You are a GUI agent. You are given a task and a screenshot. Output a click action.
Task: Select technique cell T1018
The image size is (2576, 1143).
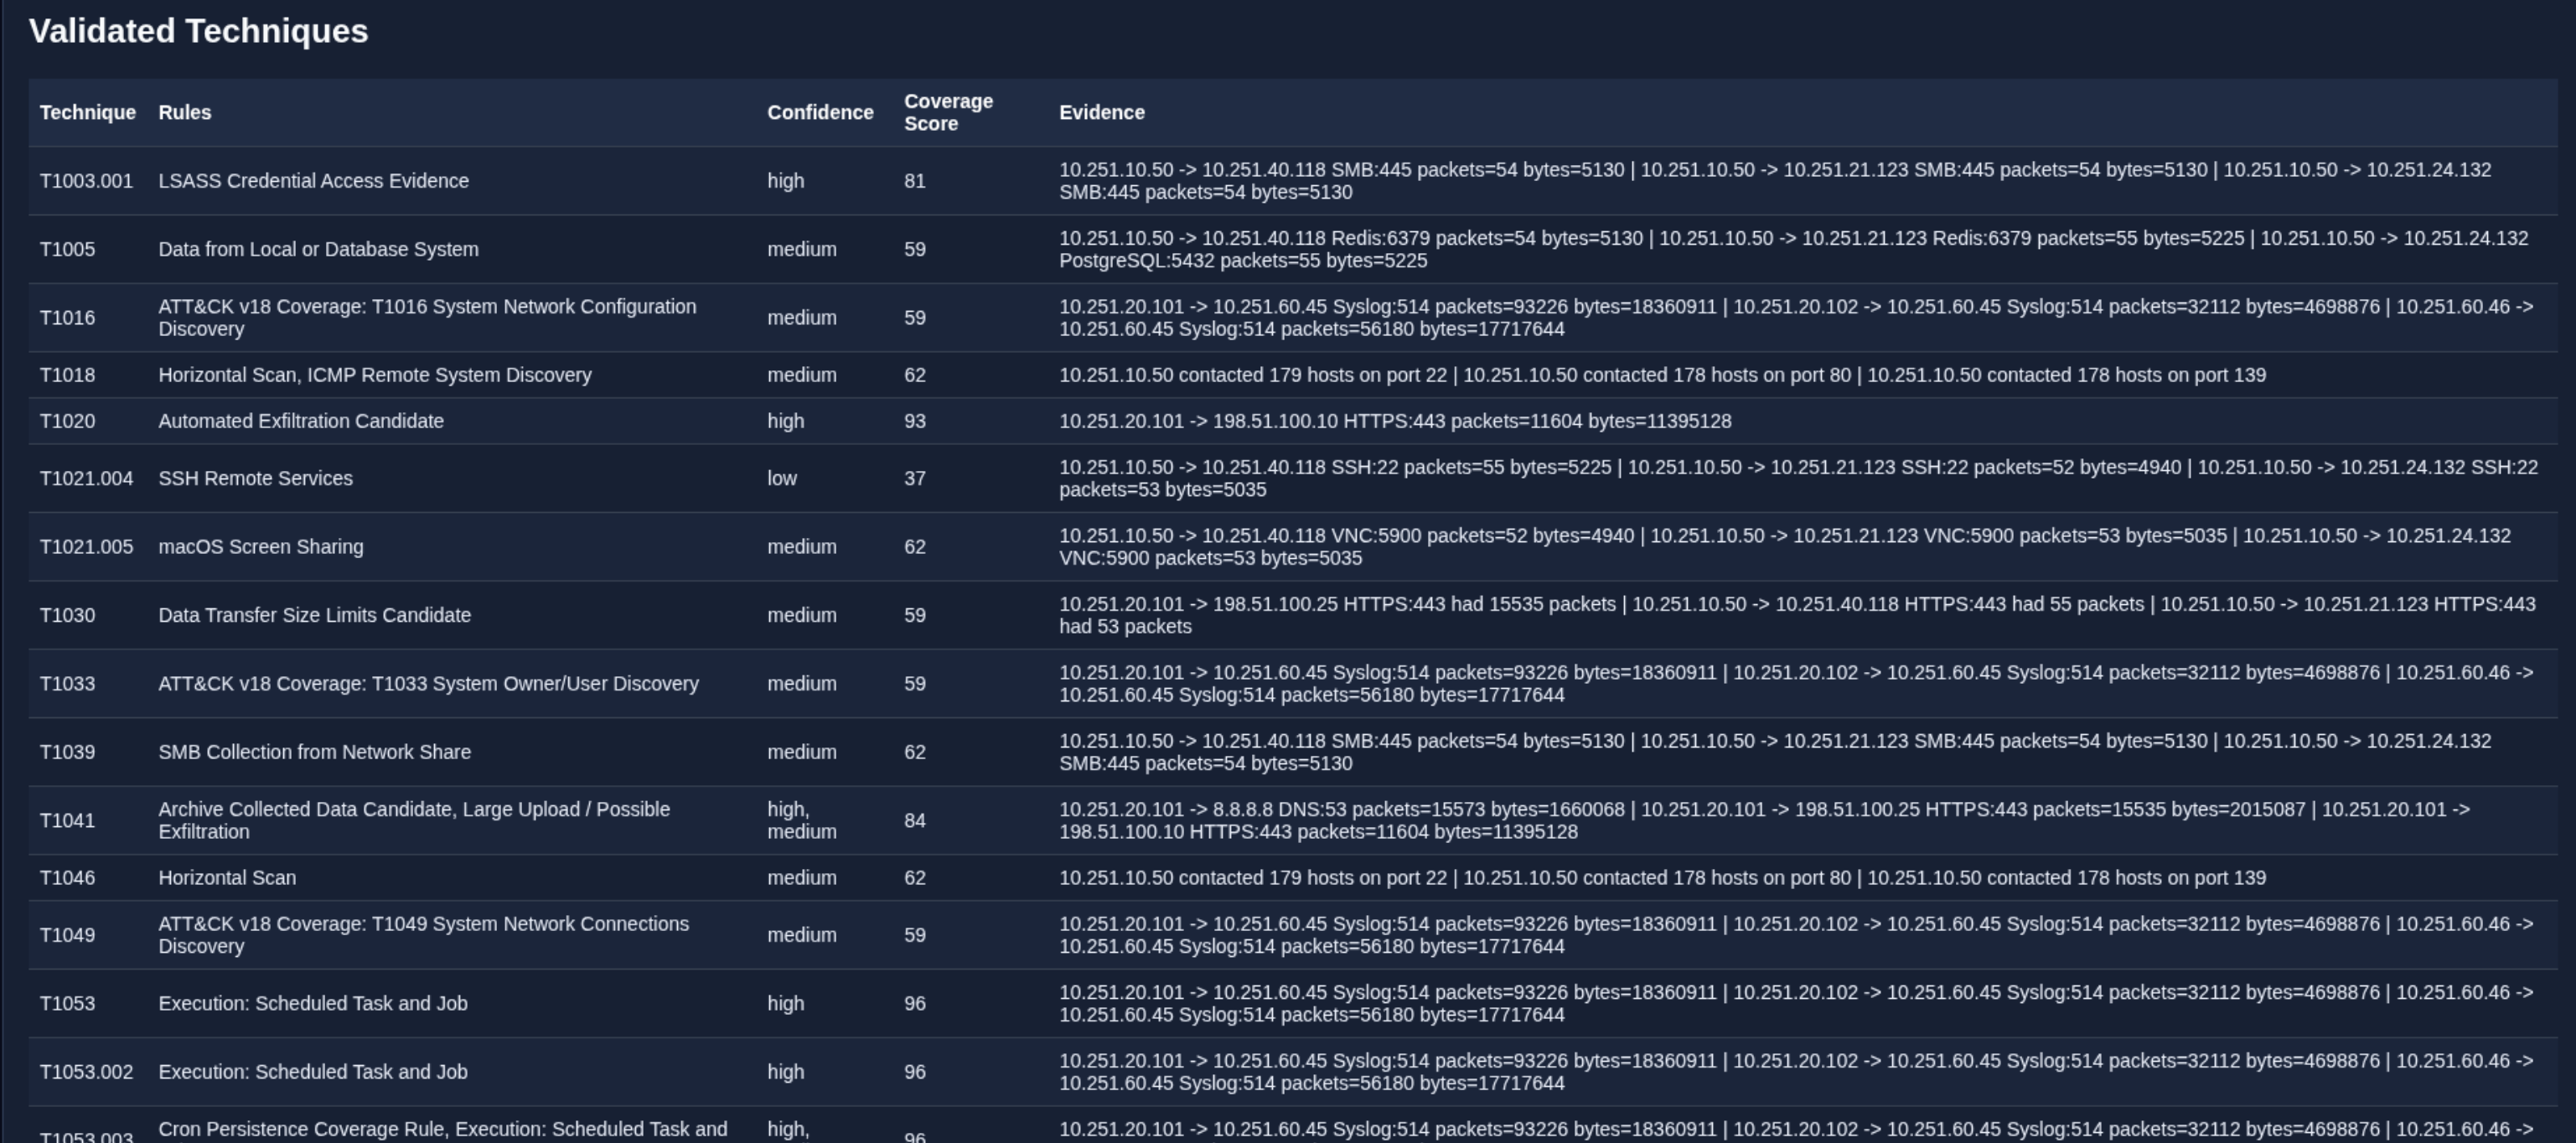[x=68, y=375]
